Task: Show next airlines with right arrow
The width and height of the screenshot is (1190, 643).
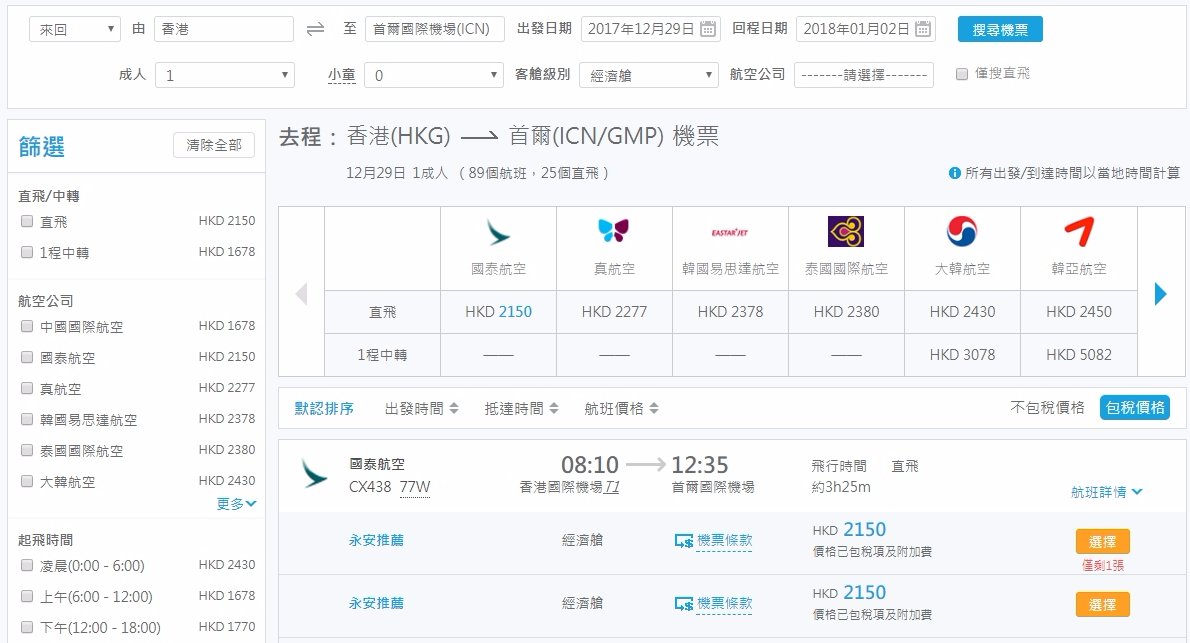Action: (x=1160, y=294)
